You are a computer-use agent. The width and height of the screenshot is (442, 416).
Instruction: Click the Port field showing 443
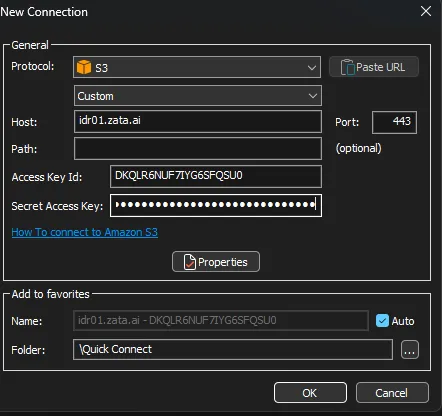[x=394, y=122]
